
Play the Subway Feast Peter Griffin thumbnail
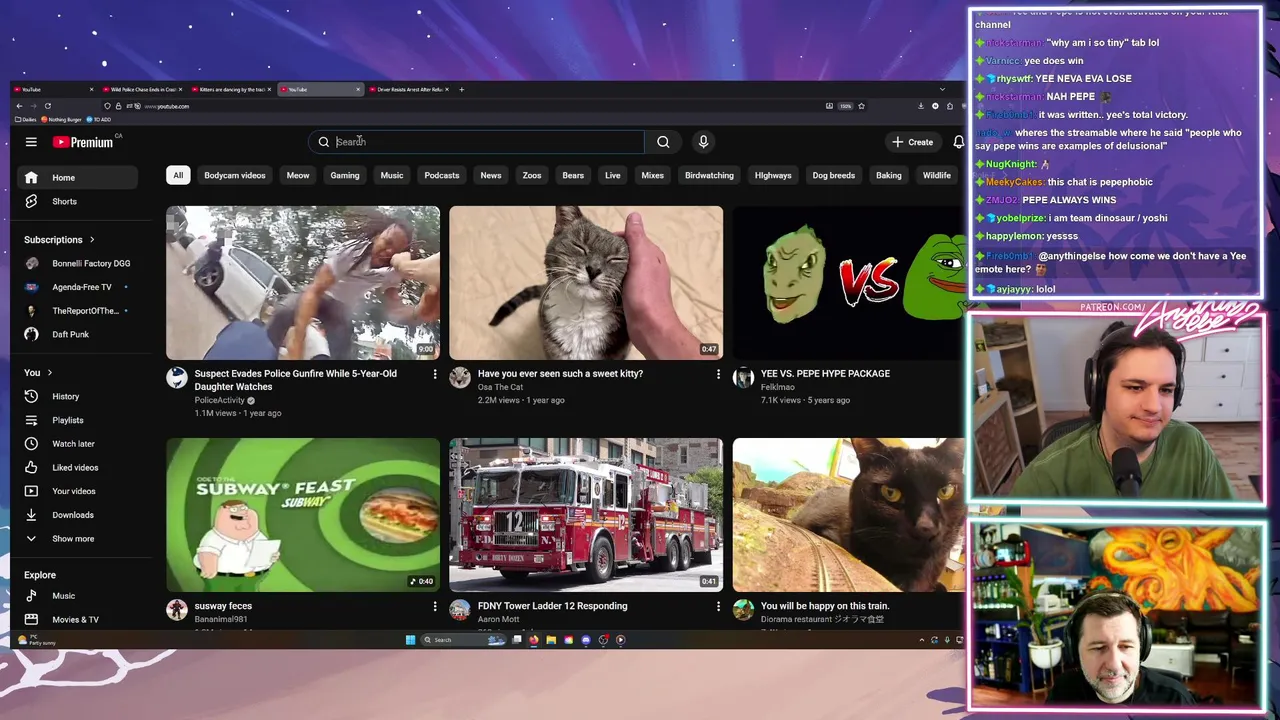coord(303,515)
